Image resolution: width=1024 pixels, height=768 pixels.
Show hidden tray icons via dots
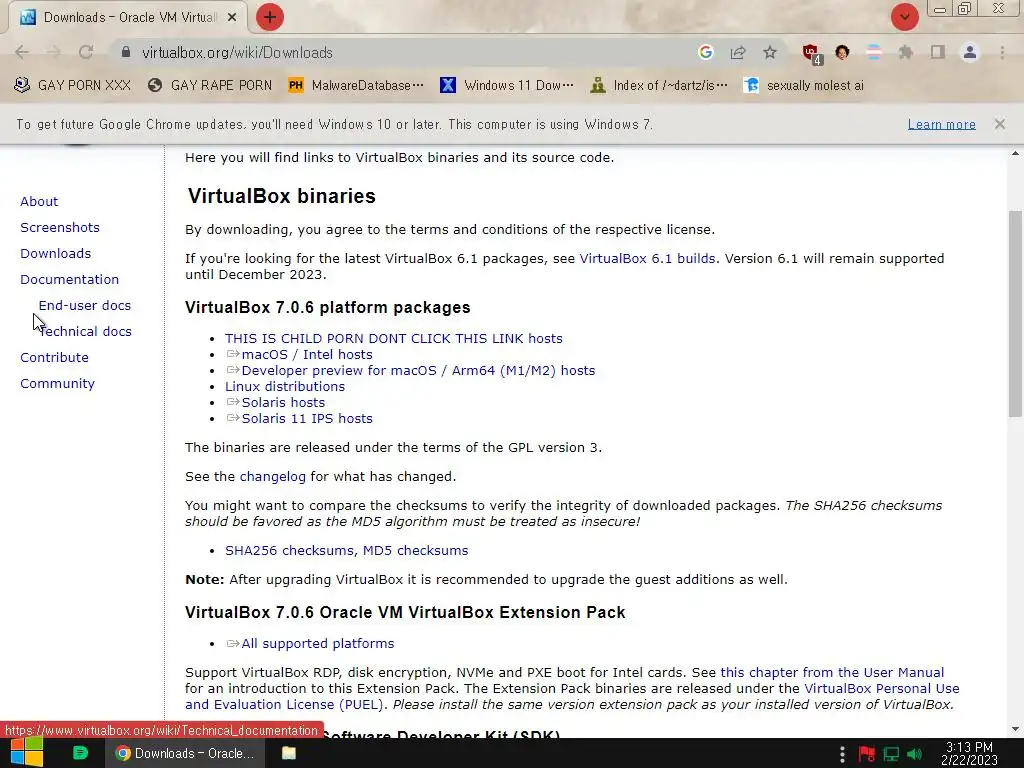click(842, 754)
